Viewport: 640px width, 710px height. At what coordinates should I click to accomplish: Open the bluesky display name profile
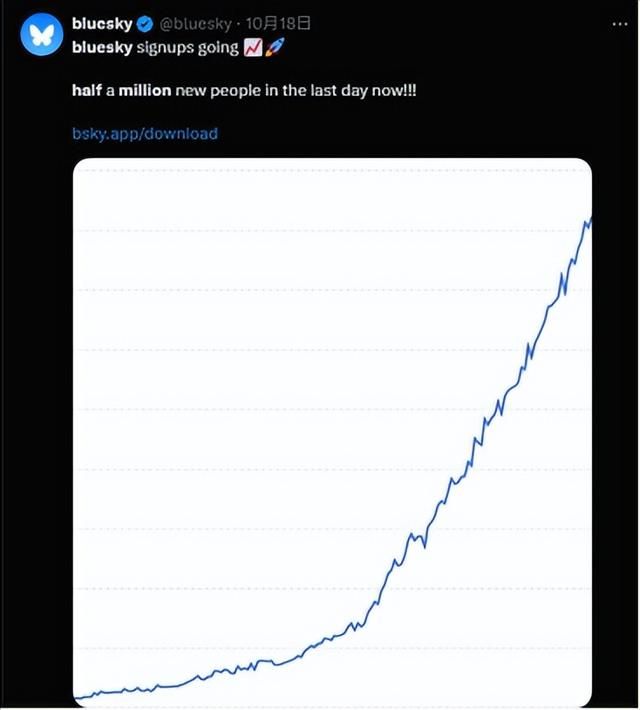tap(102, 24)
